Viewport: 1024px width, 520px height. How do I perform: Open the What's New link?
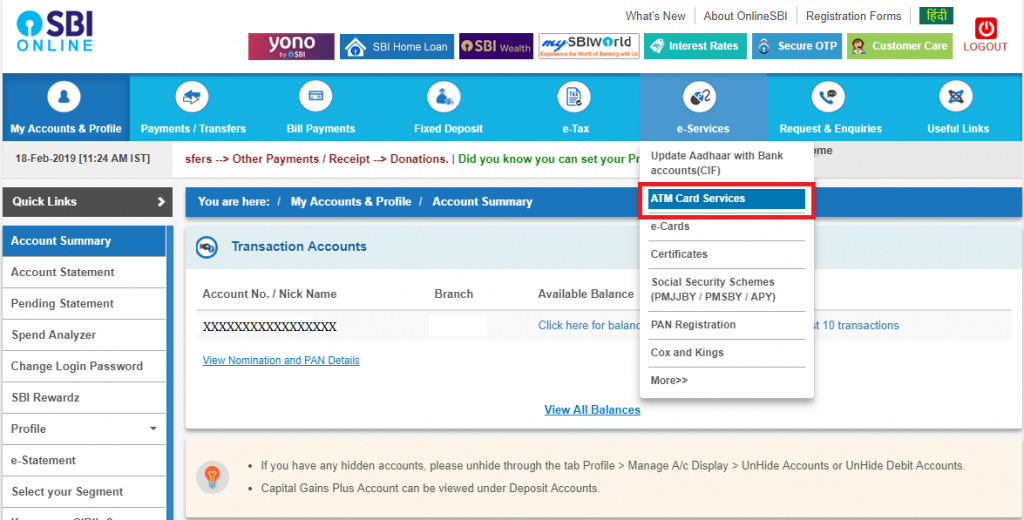tap(655, 16)
